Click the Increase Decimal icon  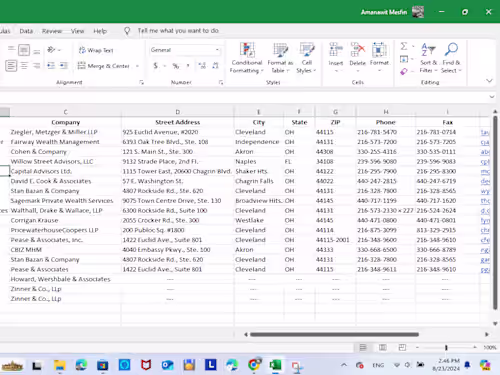coord(202,66)
